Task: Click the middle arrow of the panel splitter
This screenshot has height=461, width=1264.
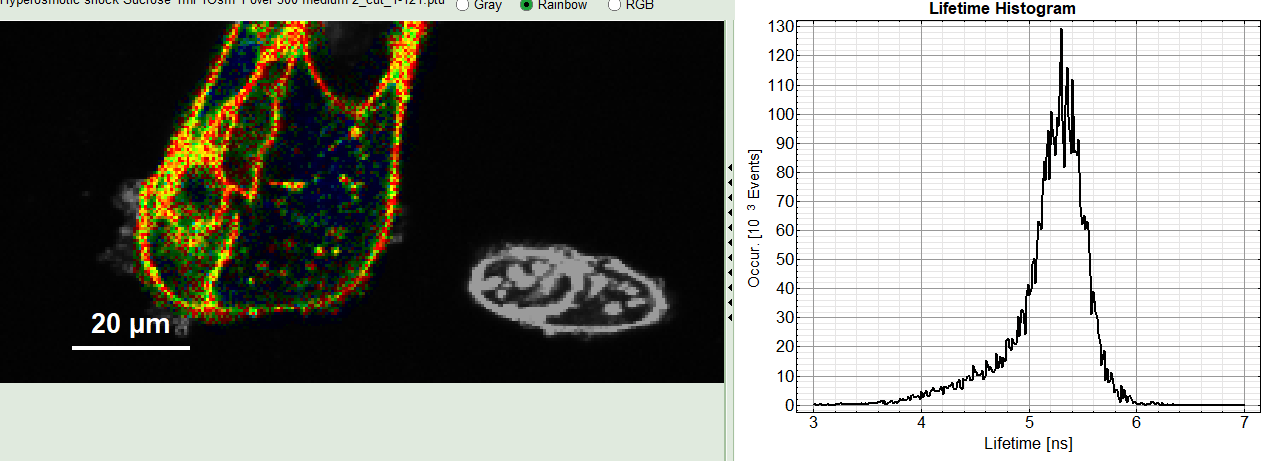Action: click(x=729, y=242)
